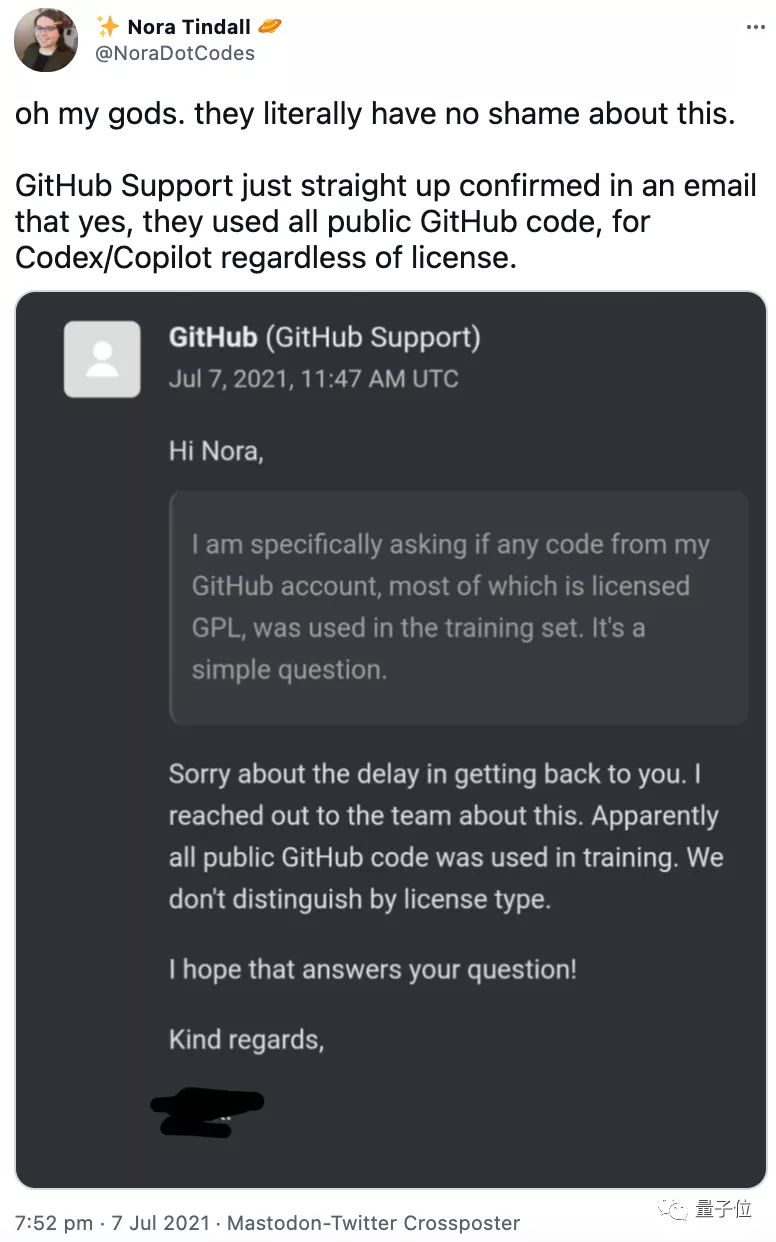Open the @NoraDotCodes handle link
Screen dimensions: 776x1242
[175, 53]
